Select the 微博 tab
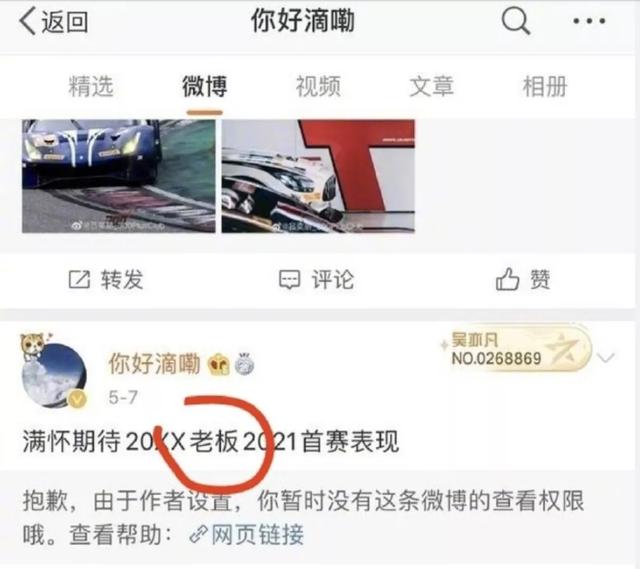This screenshot has height=569, width=640. [204, 86]
